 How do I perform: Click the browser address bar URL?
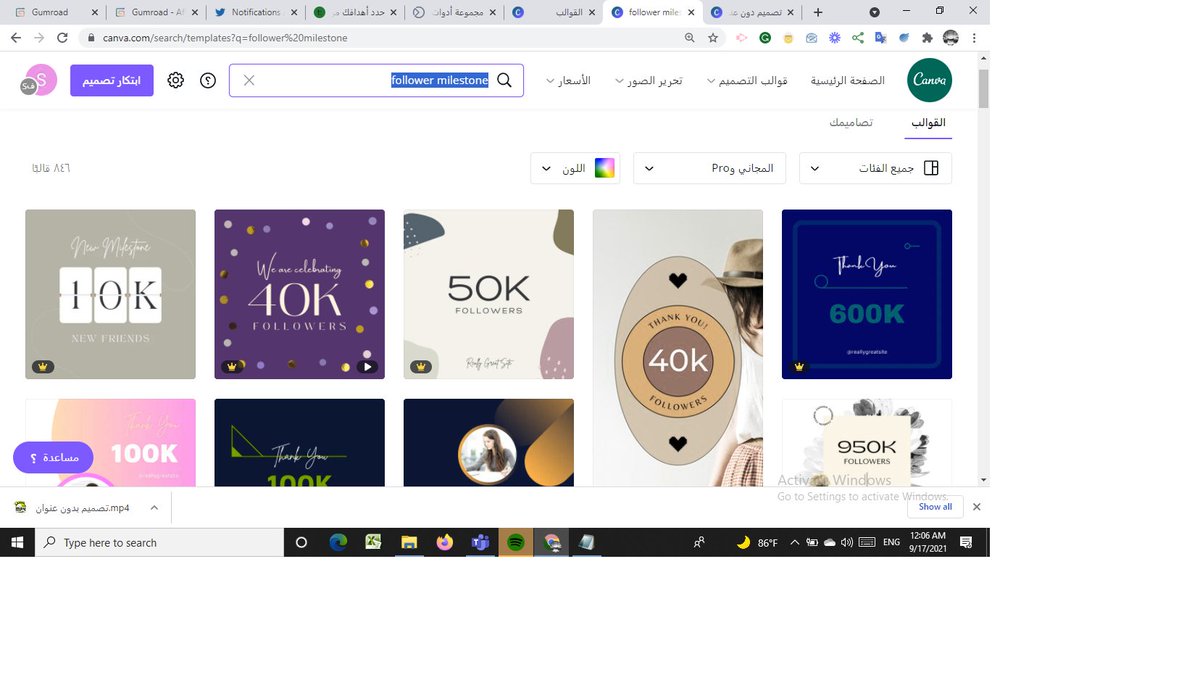225,38
